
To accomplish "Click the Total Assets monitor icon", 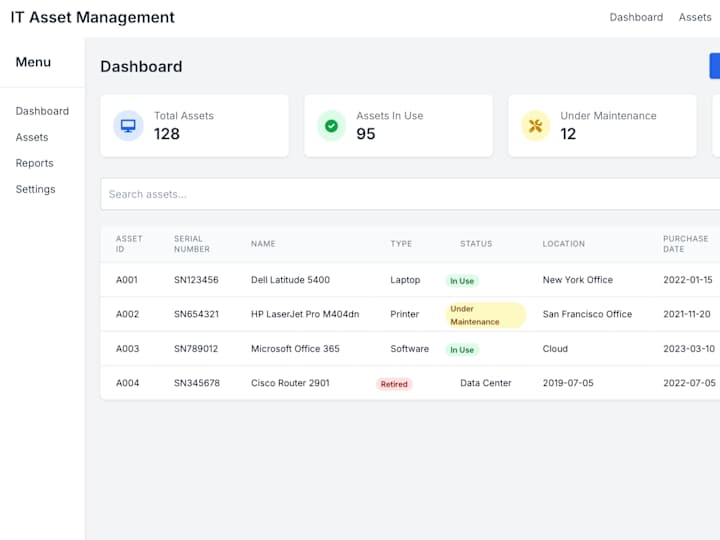I will [x=128, y=125].
